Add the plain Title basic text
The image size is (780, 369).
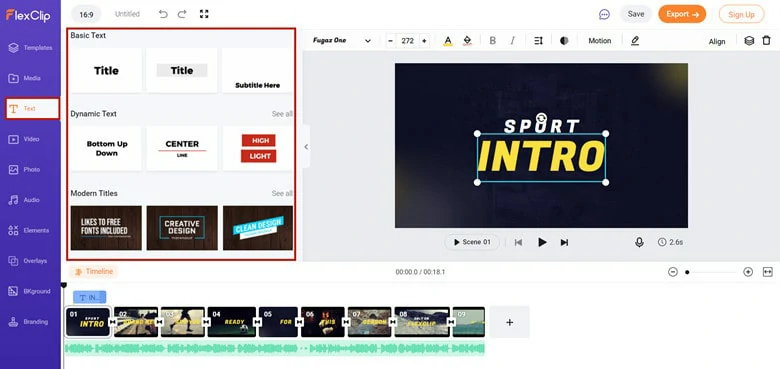pyautogui.click(x=106, y=71)
